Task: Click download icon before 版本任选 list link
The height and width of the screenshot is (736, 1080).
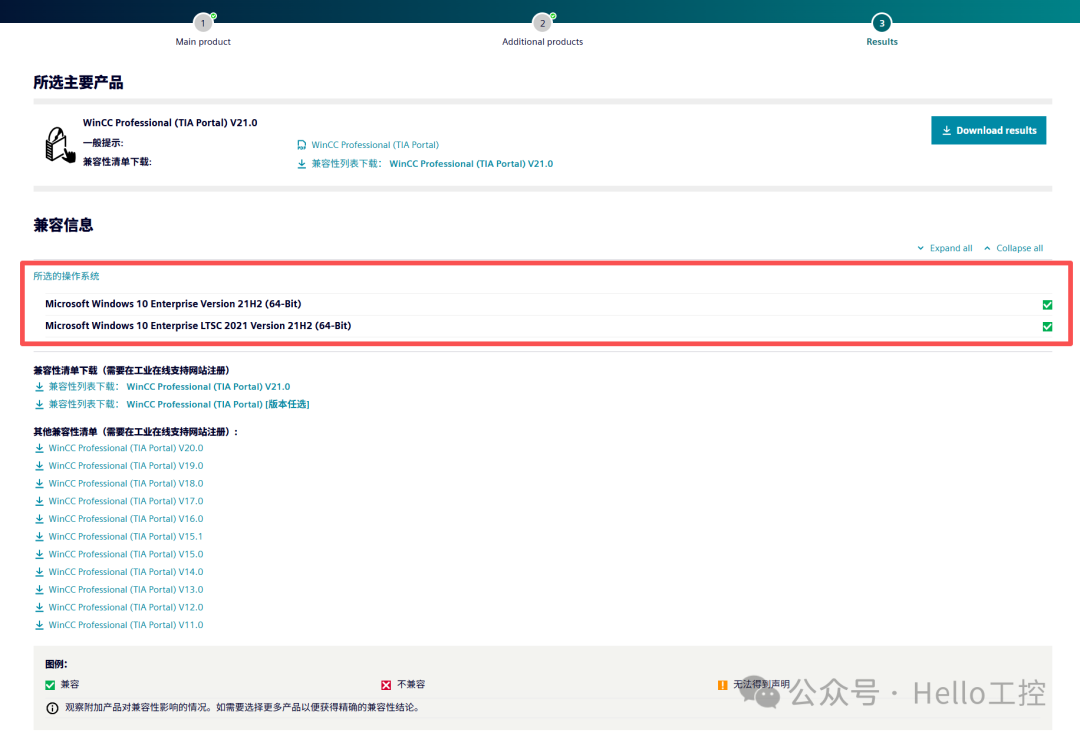Action: click(39, 404)
